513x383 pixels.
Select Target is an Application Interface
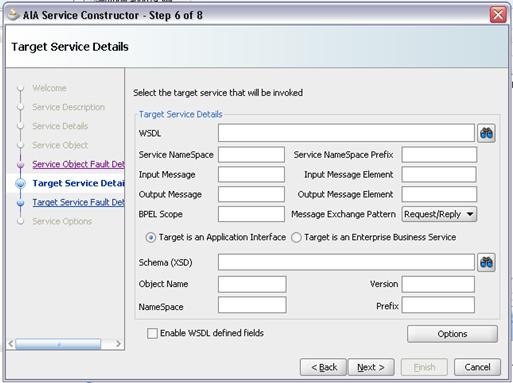tap(151, 237)
